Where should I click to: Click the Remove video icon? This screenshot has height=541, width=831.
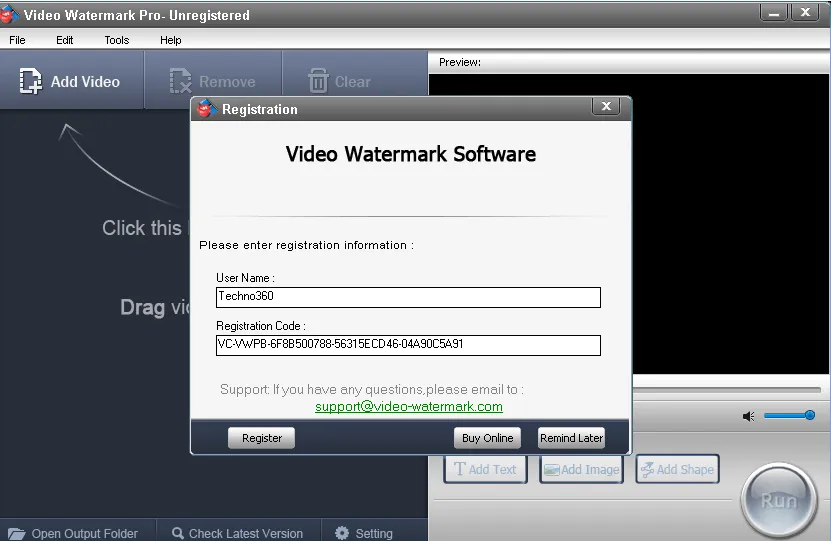tap(181, 82)
